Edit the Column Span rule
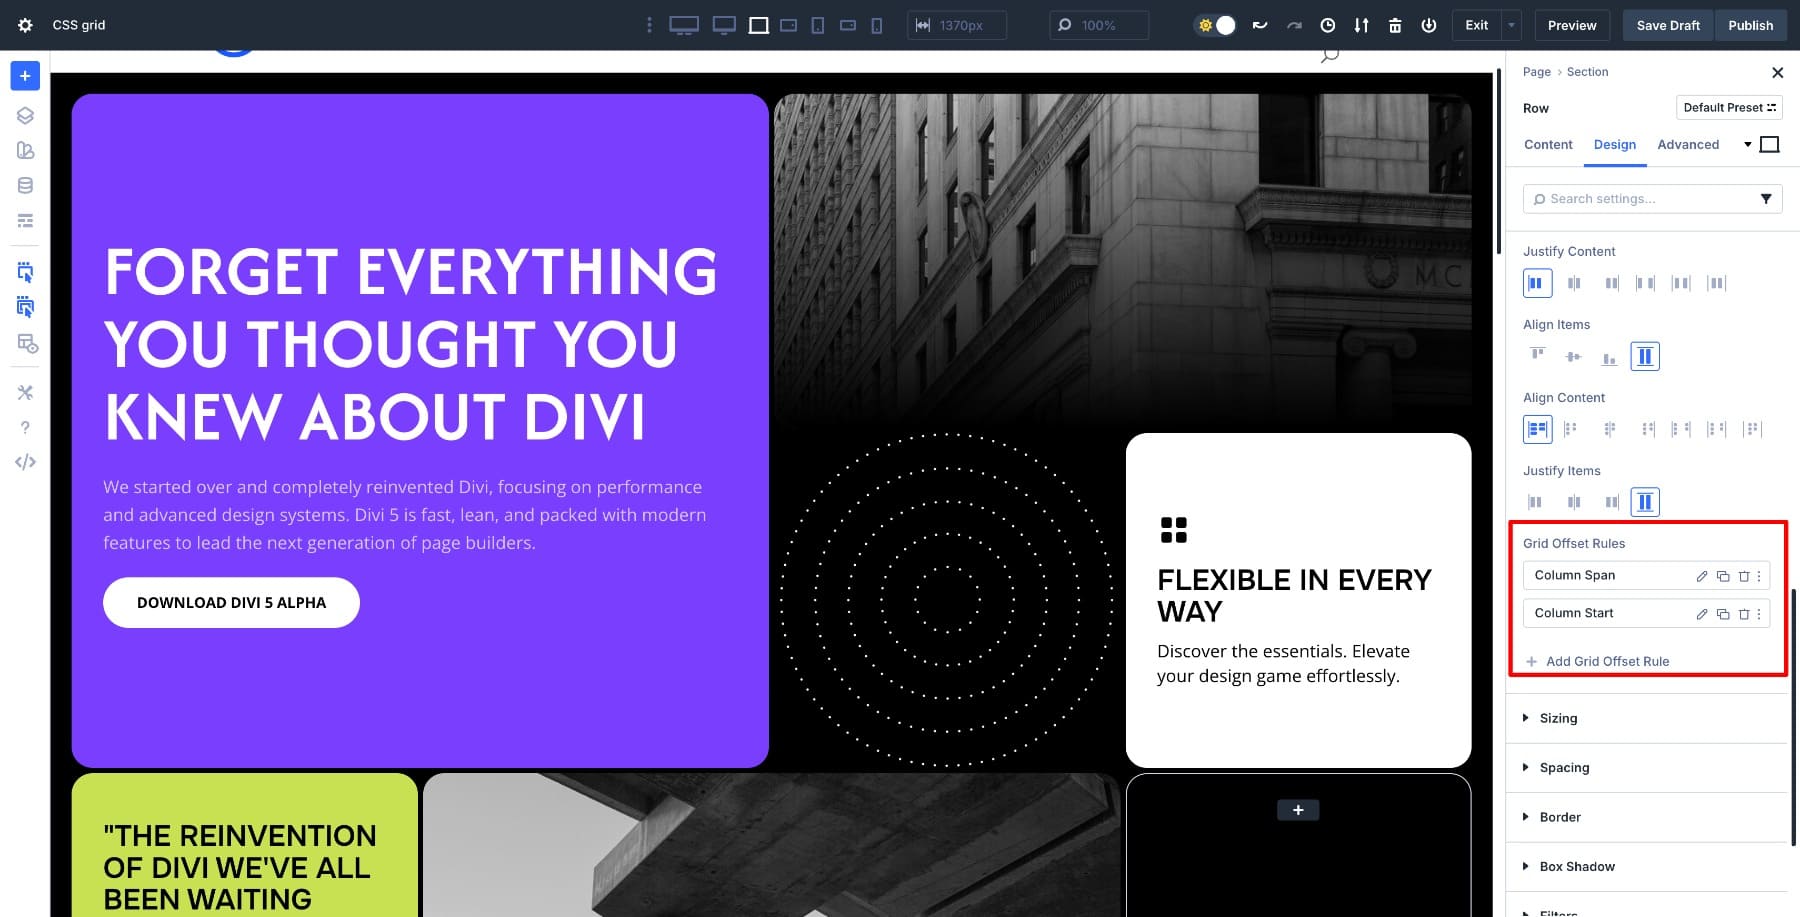This screenshot has width=1800, height=917. click(1701, 576)
